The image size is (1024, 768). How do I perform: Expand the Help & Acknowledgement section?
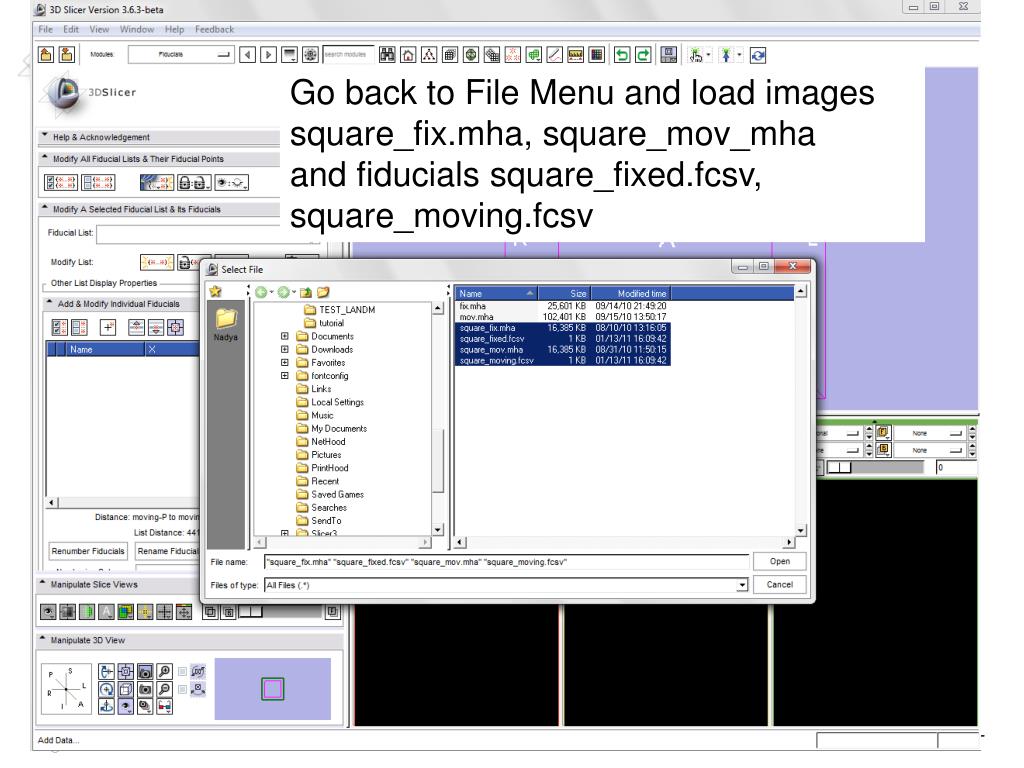[x=44, y=136]
